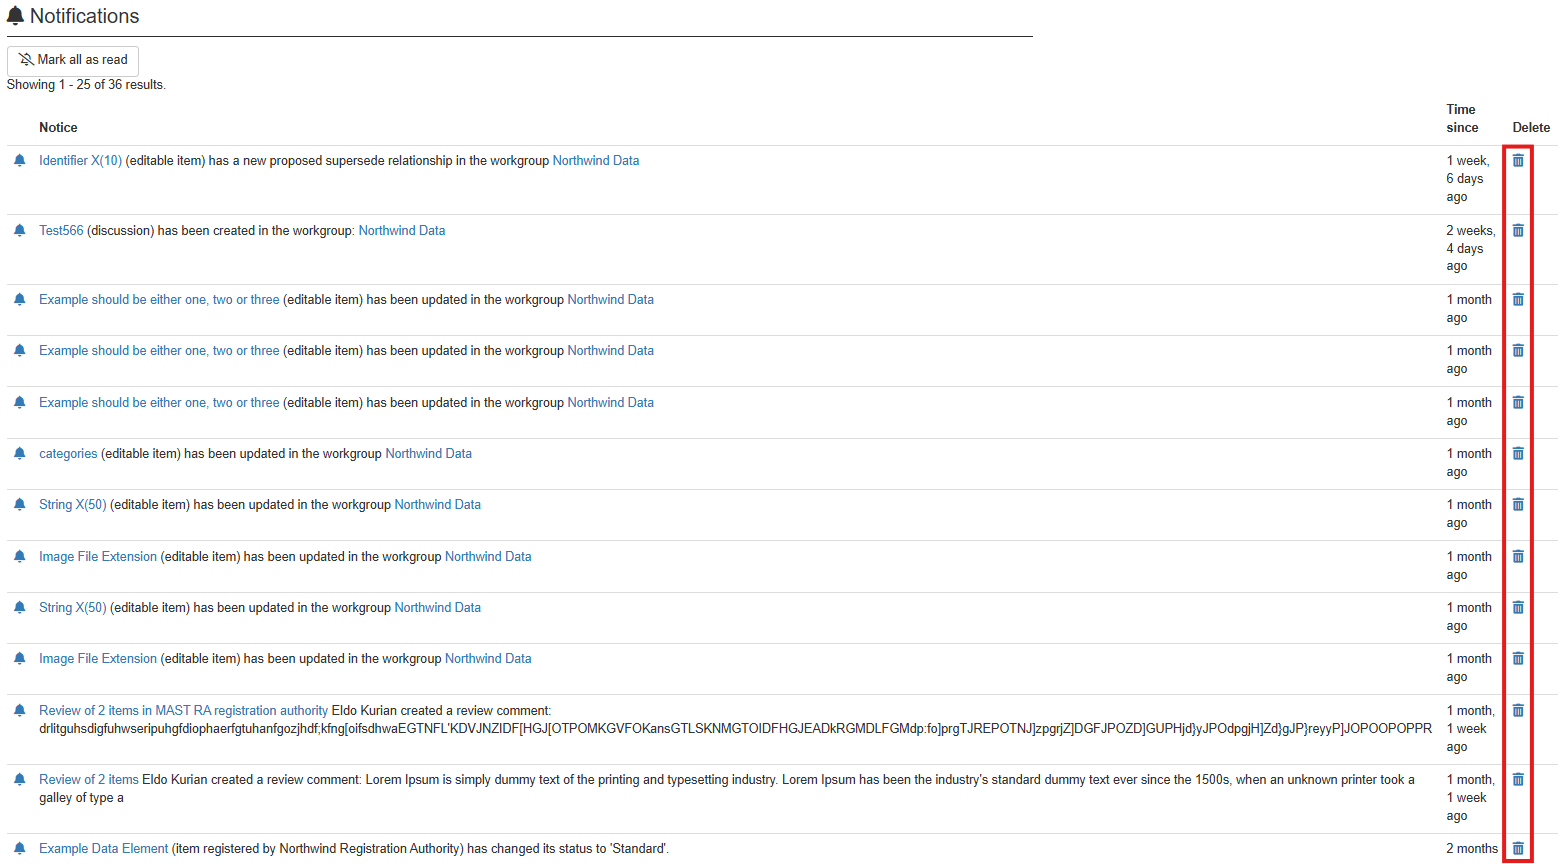The height and width of the screenshot is (864, 1564).
Task: Click trash icon for categories notification
Action: tap(1518, 454)
